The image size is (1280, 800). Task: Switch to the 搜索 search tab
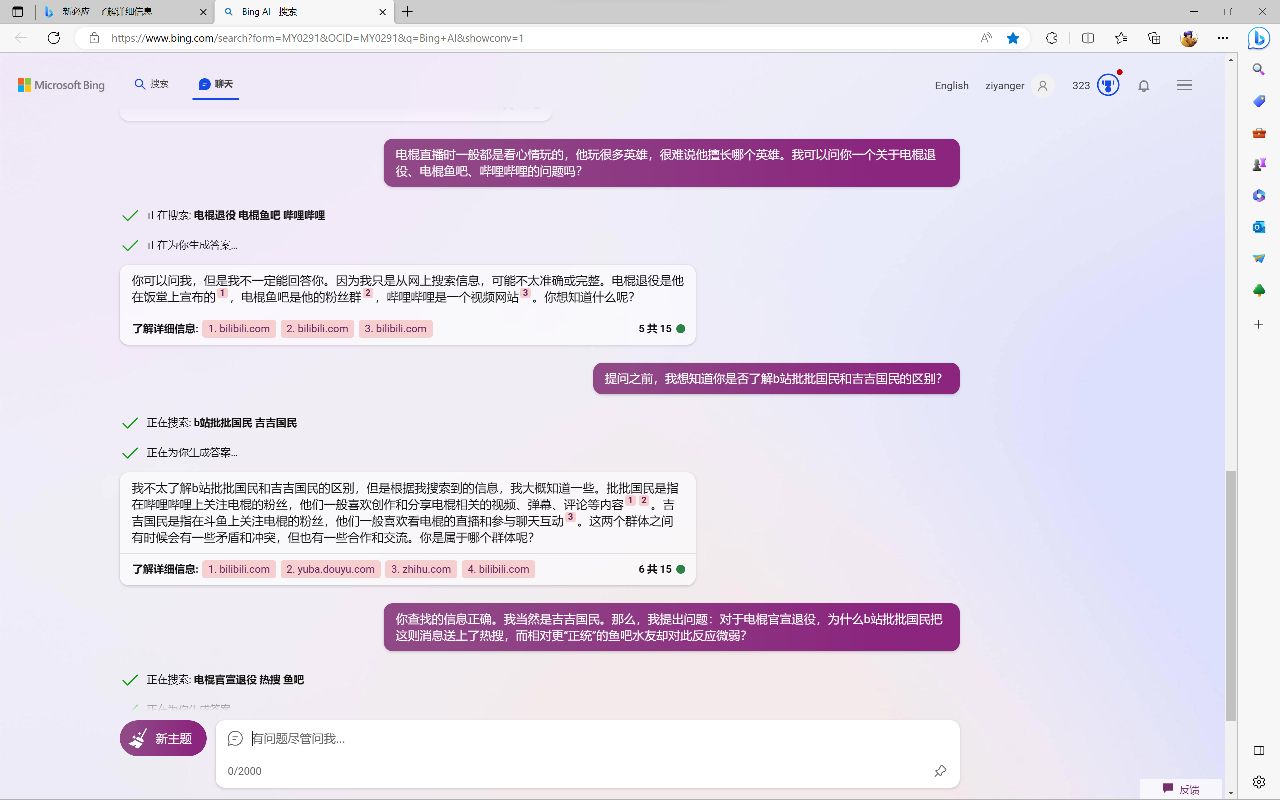point(152,85)
